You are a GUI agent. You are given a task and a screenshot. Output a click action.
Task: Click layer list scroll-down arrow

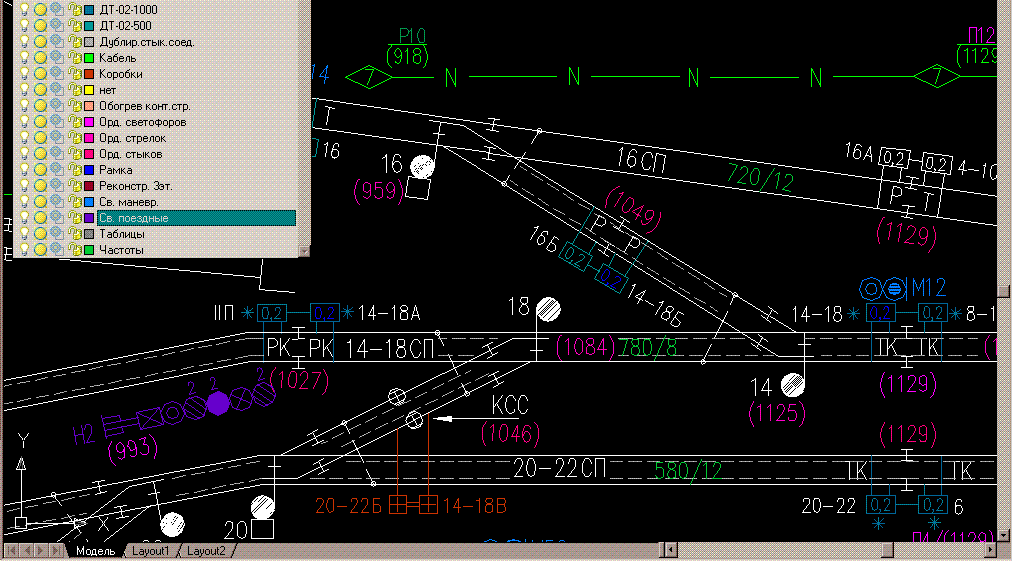coord(304,250)
